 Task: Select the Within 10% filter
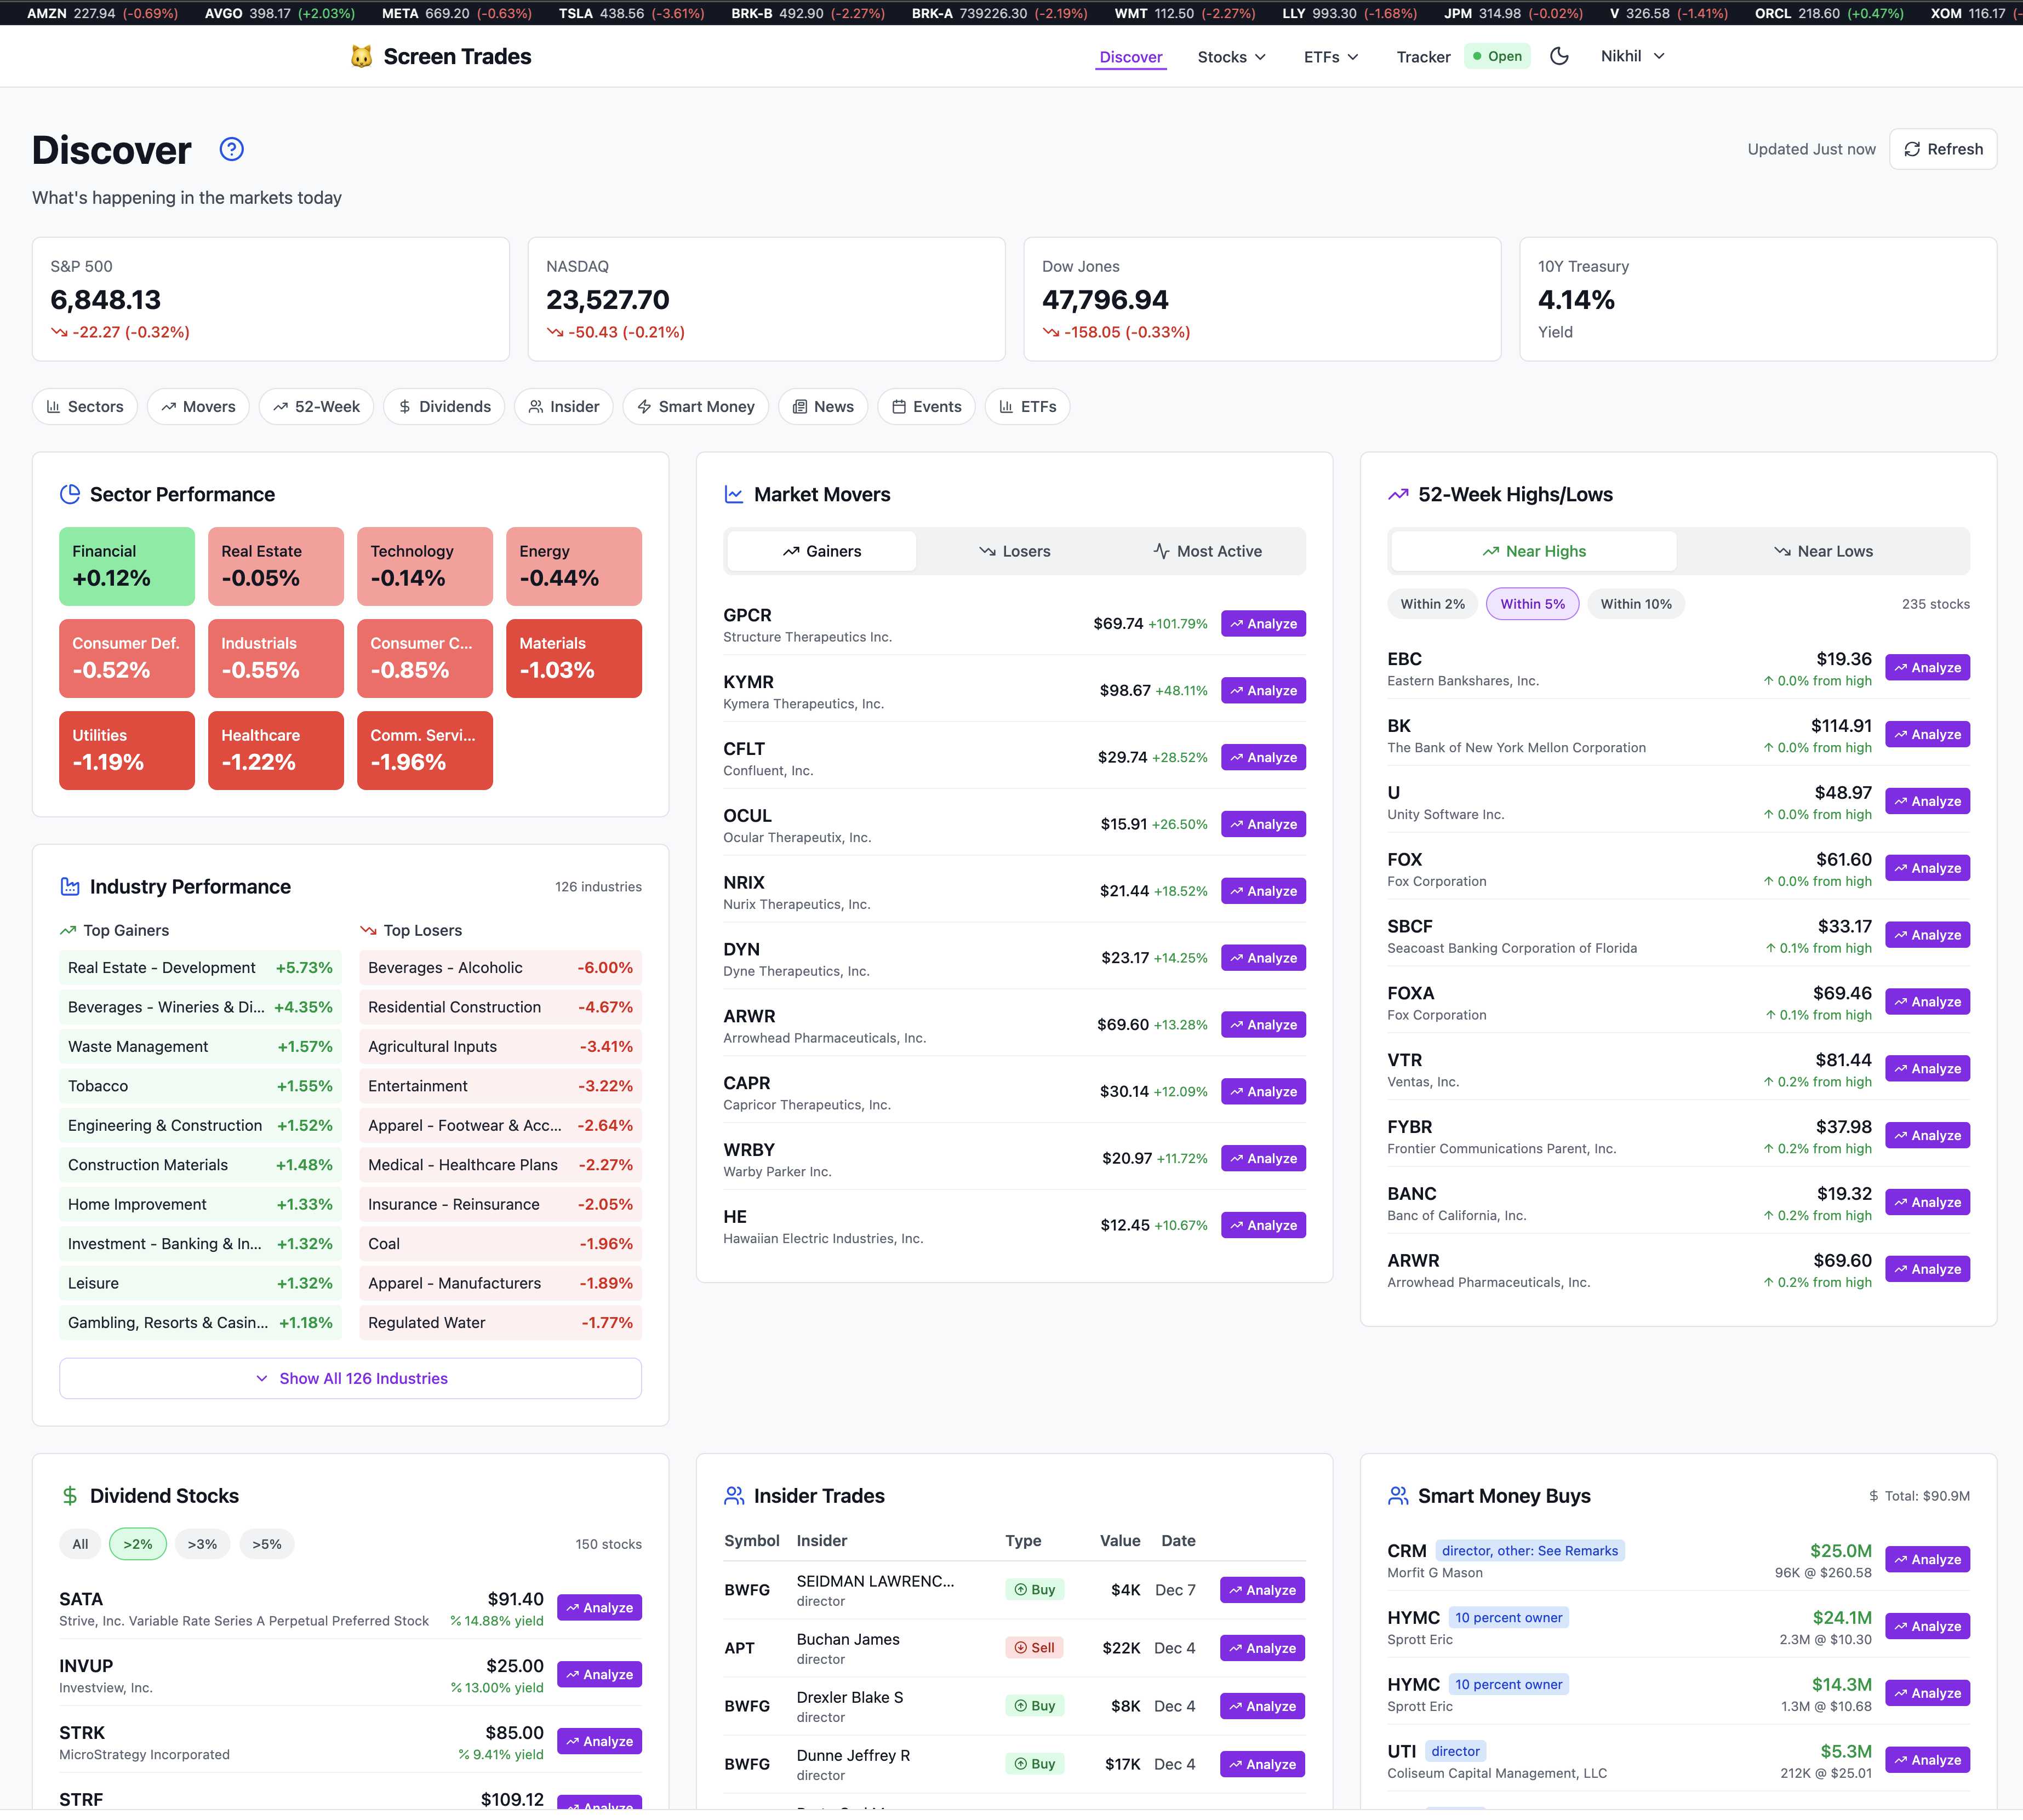coord(1636,604)
